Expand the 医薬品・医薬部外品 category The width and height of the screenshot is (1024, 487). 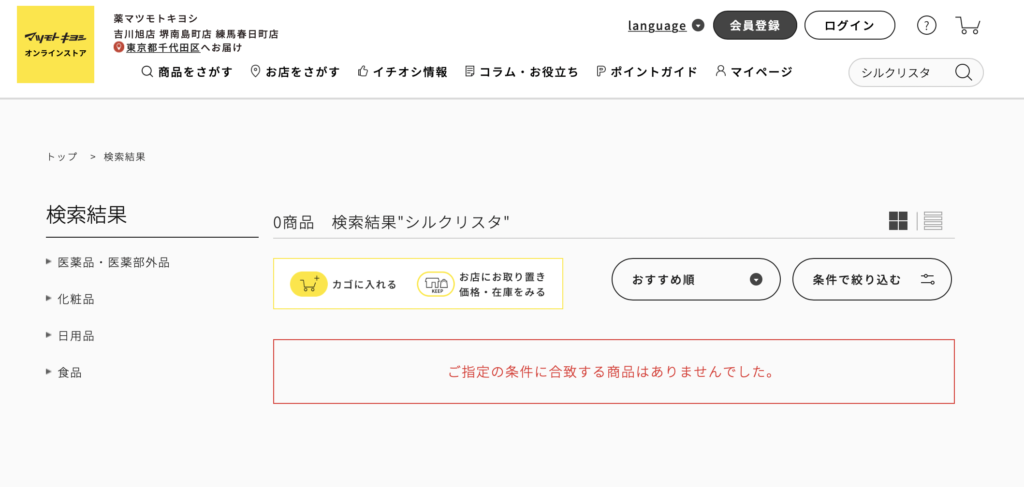pyautogui.click(x=108, y=262)
